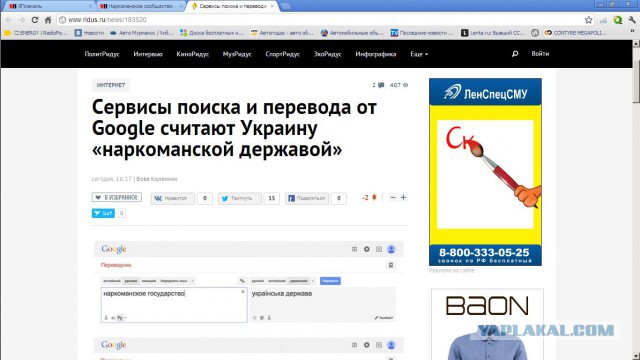Click the comments count bubble icon
This screenshot has width=640, height=360.
381,85
